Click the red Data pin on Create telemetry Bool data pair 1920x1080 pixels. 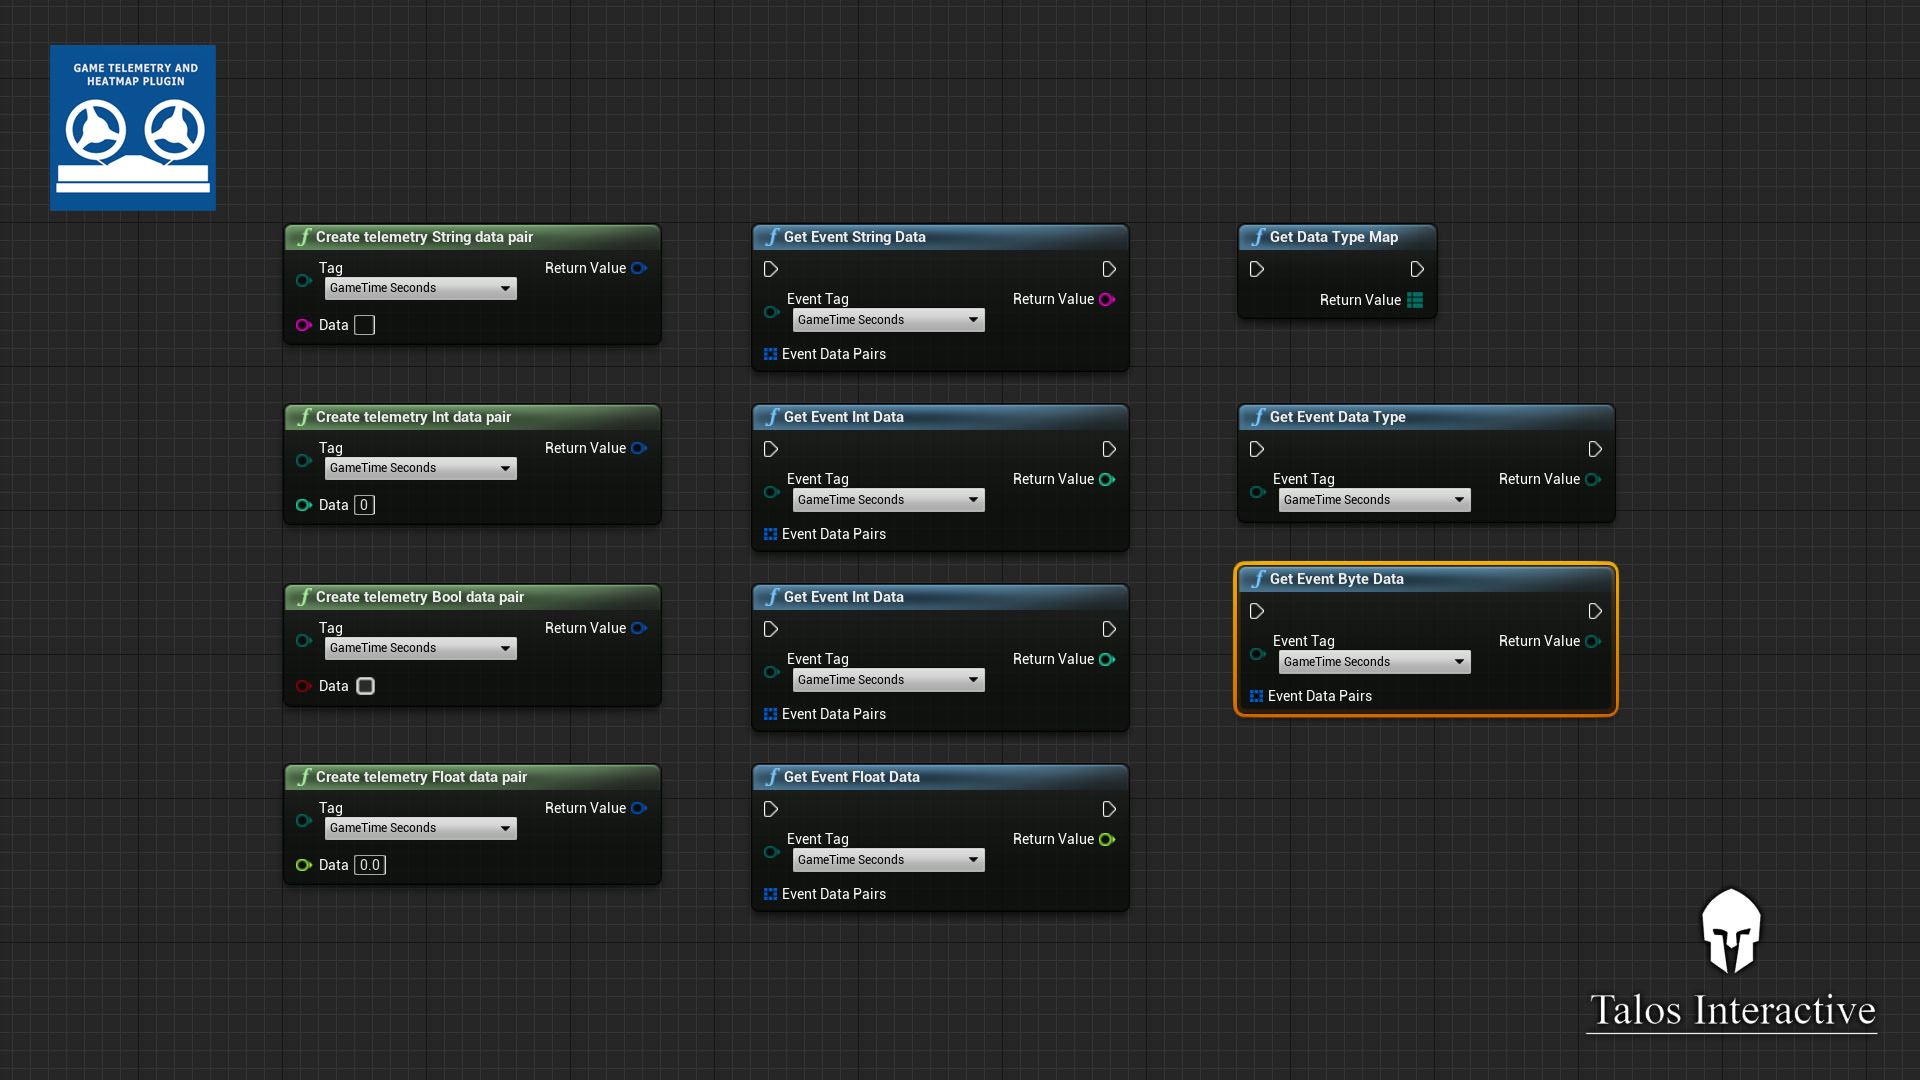[304, 686]
